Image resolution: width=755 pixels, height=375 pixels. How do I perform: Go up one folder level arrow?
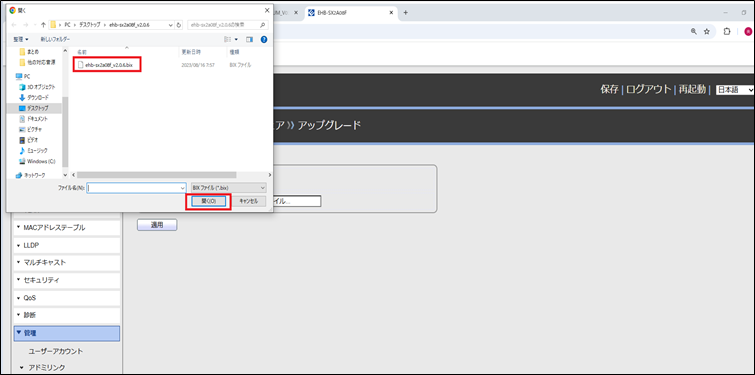tap(44, 25)
